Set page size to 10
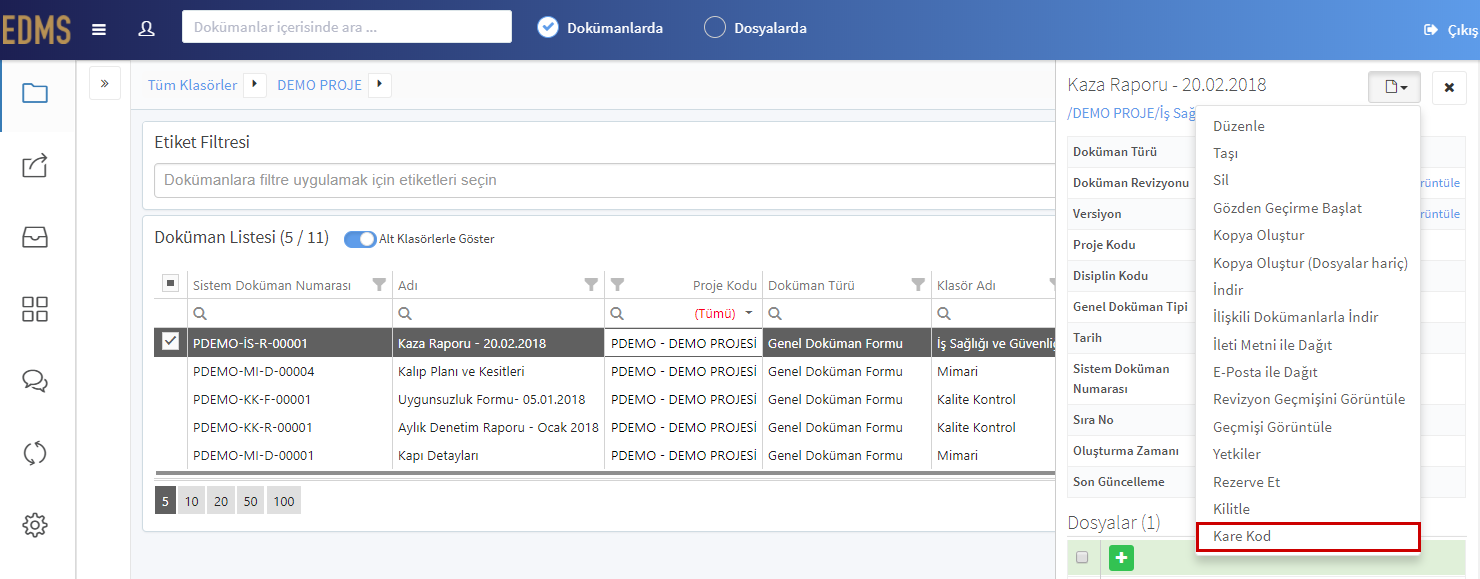Viewport: 1480px width, 579px height. point(191,501)
